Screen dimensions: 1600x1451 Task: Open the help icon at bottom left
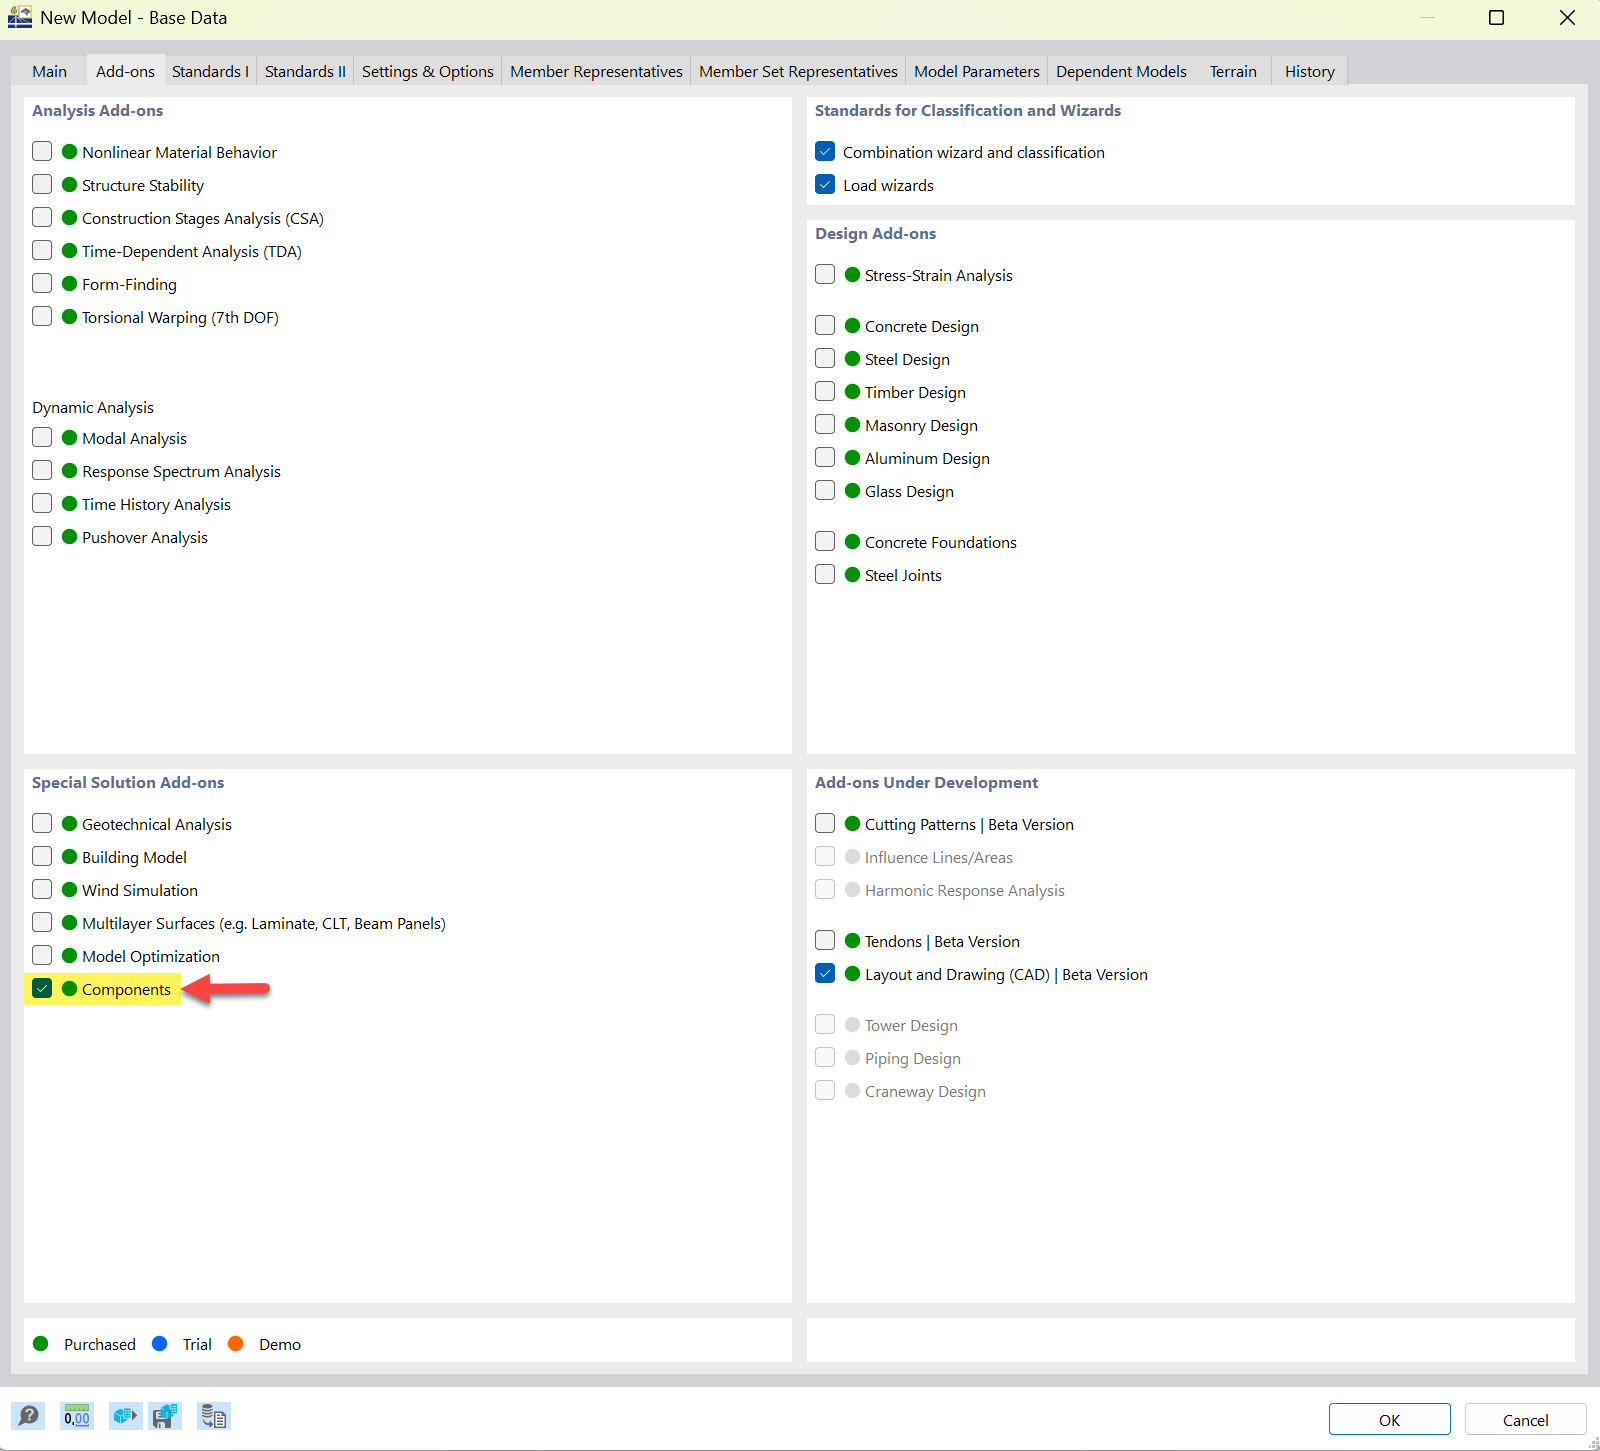28,1416
